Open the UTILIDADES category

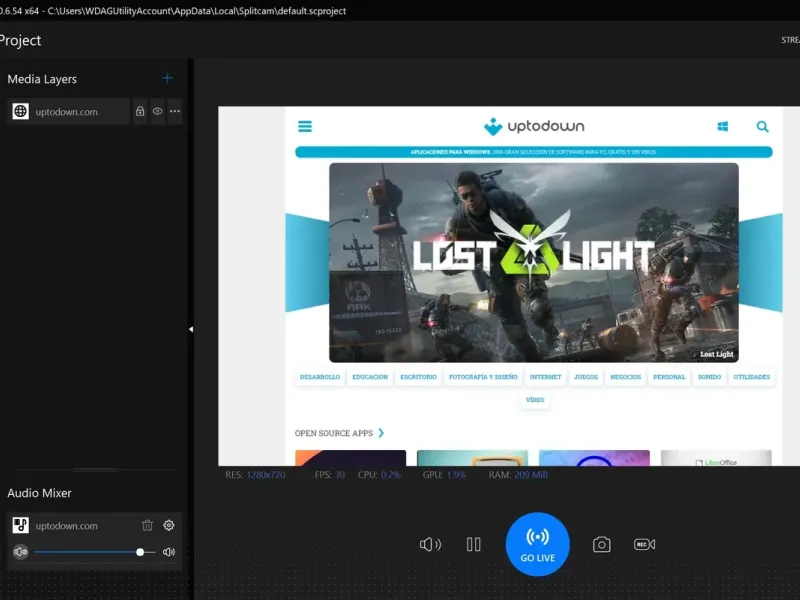752,377
